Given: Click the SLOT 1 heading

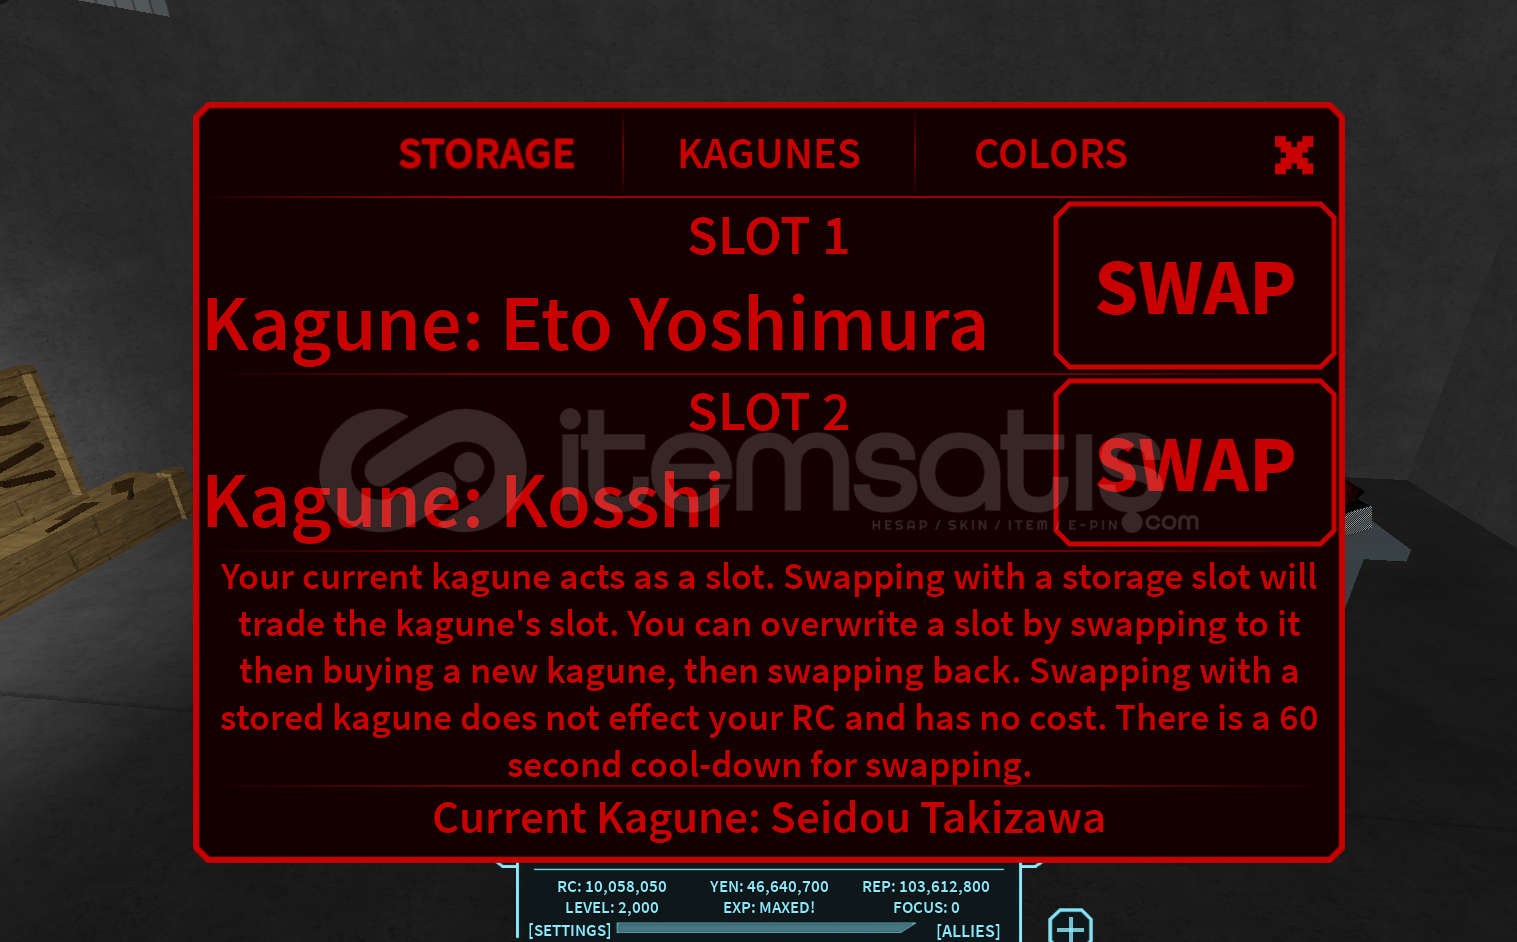Looking at the screenshot, I should pyautogui.click(x=768, y=237).
